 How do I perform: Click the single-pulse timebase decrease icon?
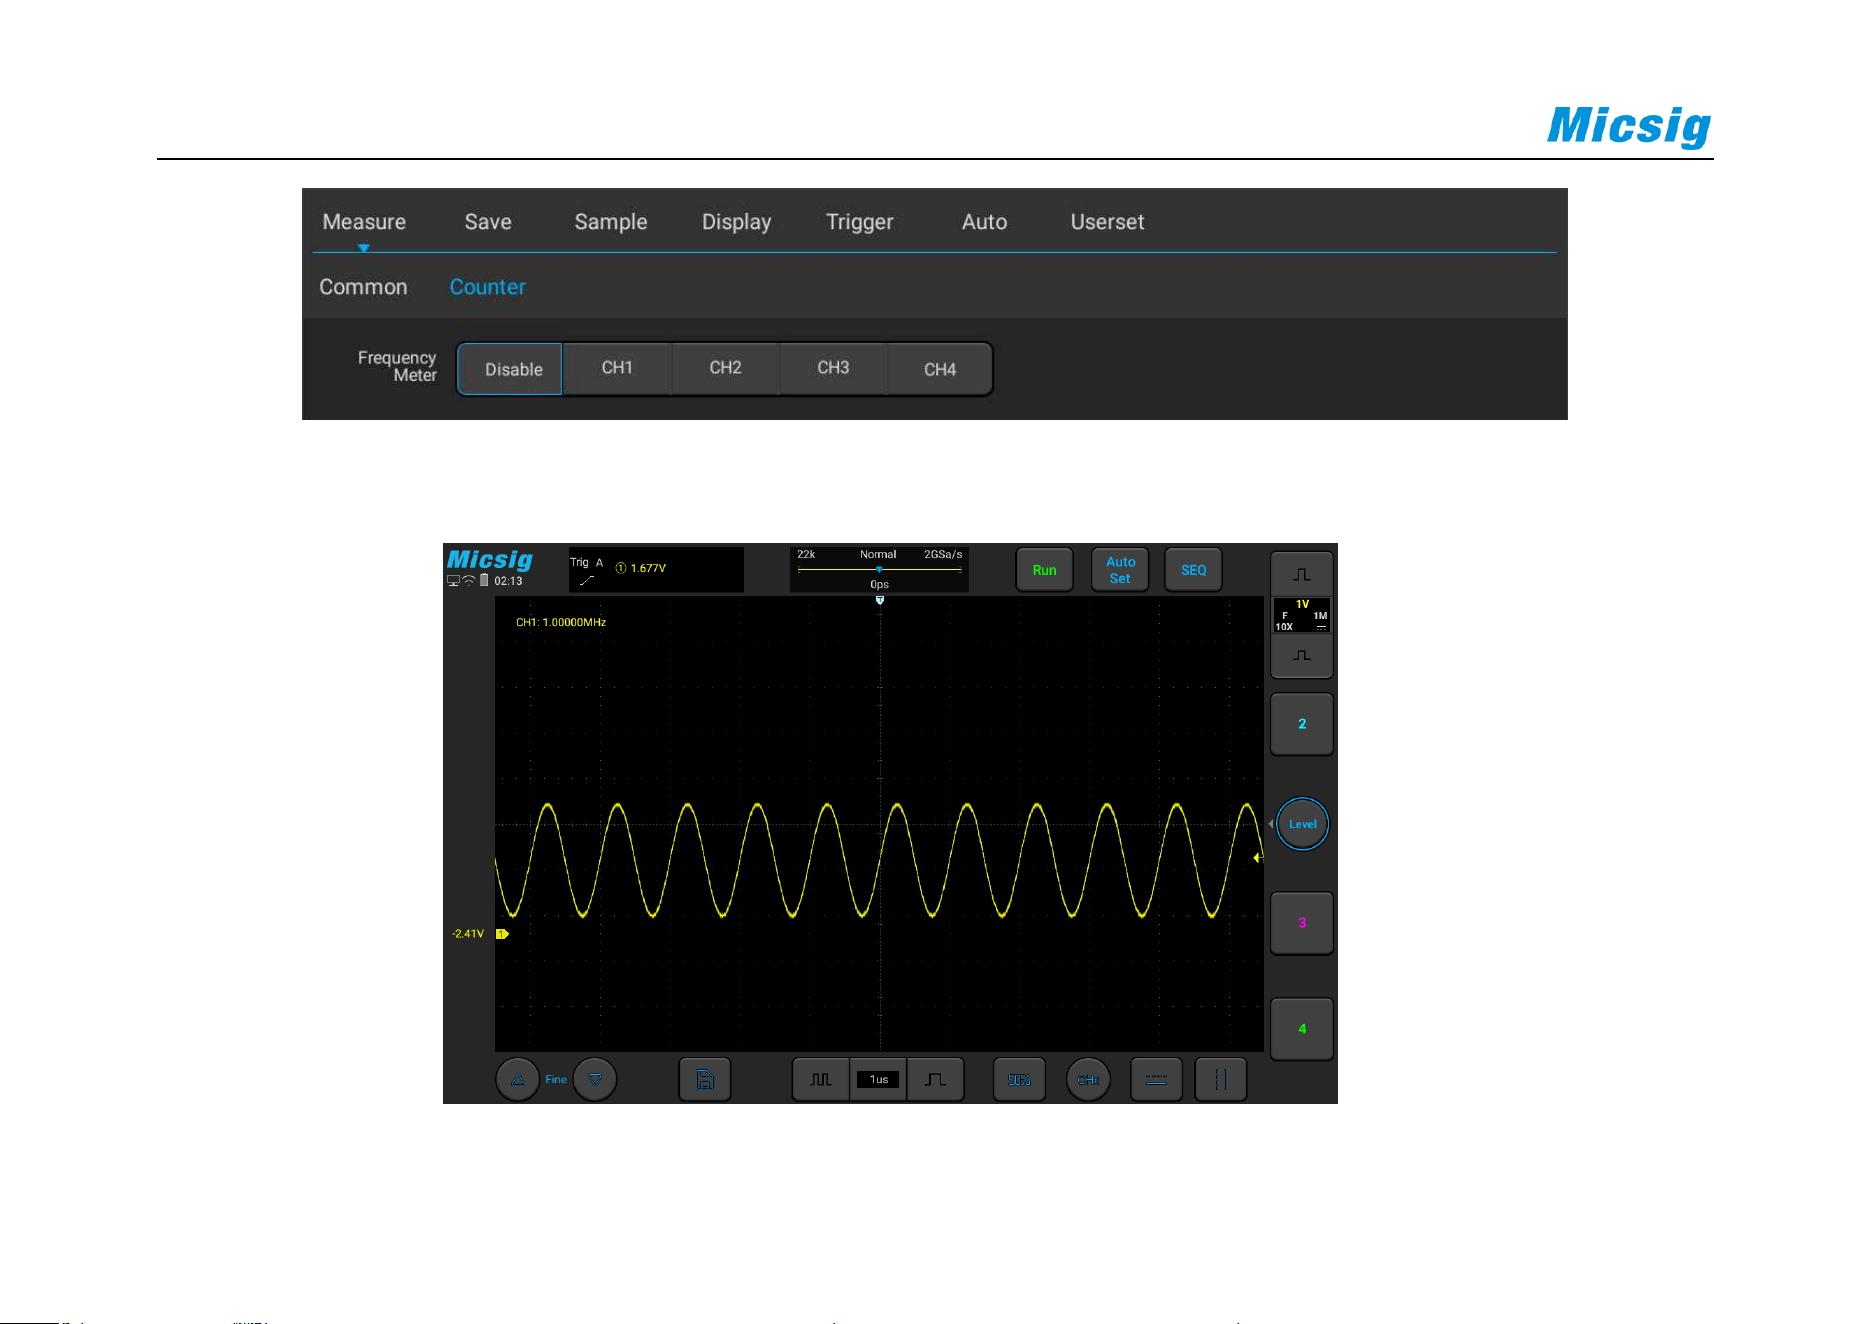tap(936, 1080)
